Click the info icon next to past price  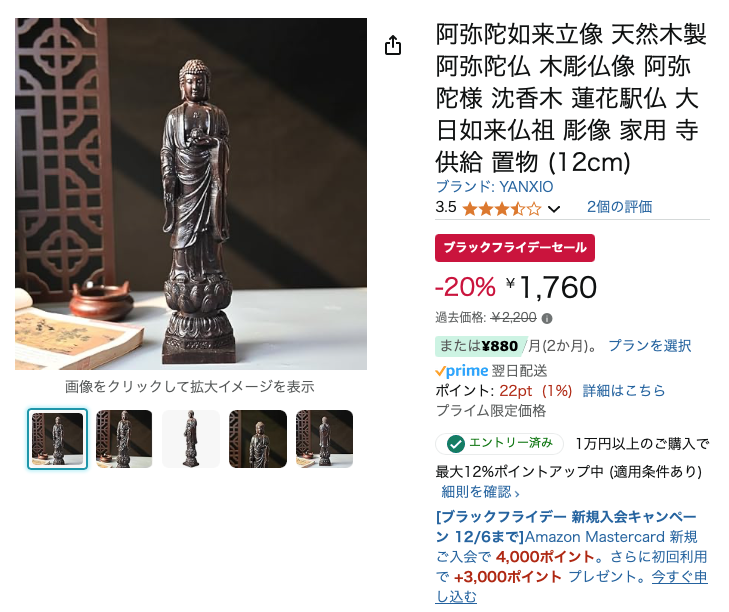pos(547,319)
